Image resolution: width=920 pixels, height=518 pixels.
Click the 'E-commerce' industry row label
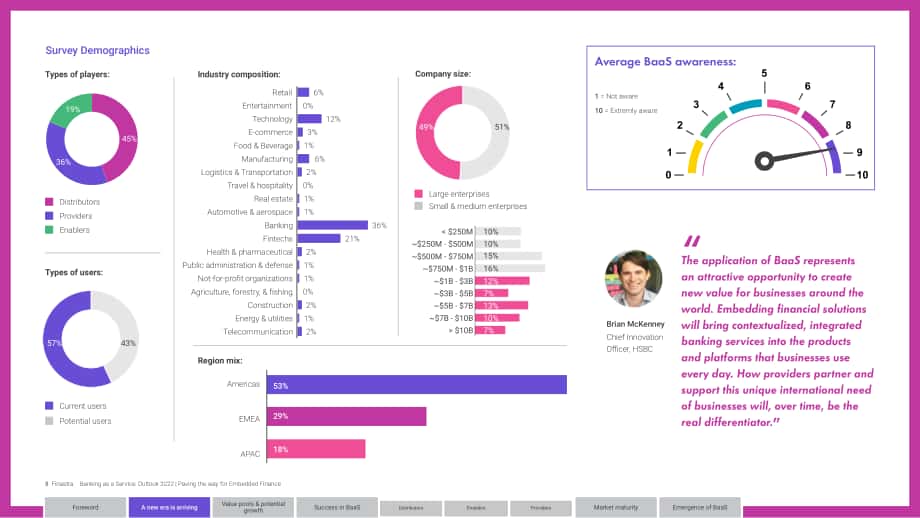coord(270,133)
